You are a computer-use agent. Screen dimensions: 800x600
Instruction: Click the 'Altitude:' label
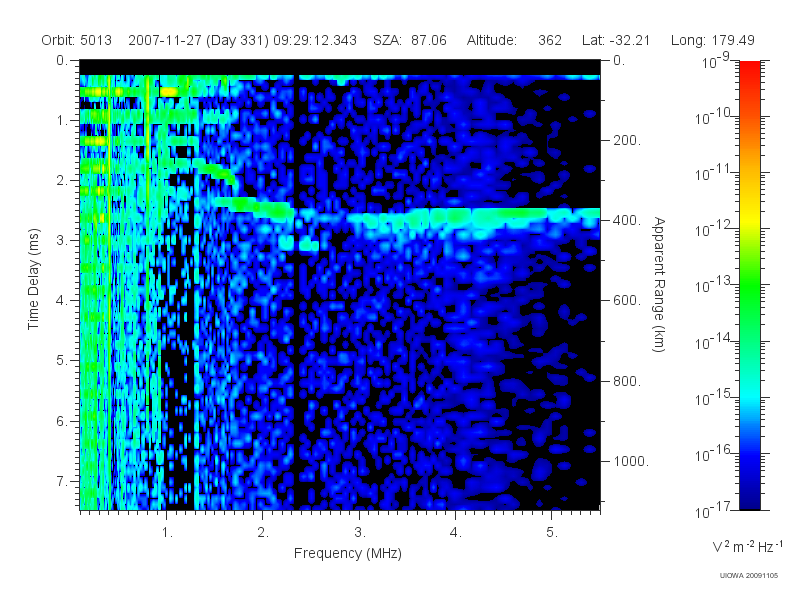click(492, 40)
